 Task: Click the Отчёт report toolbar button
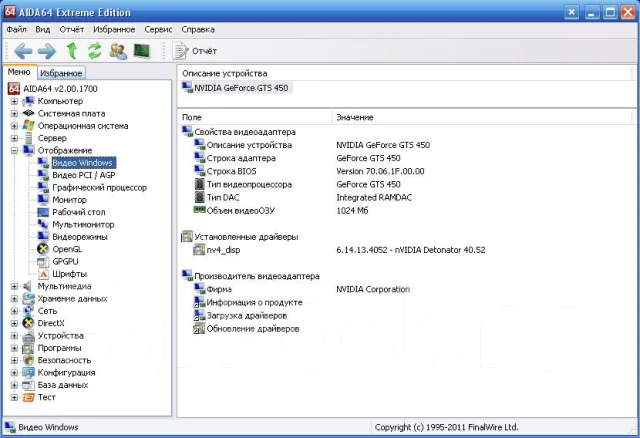194,51
